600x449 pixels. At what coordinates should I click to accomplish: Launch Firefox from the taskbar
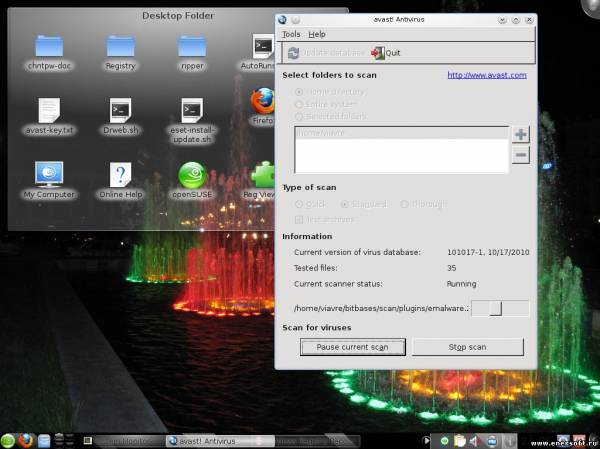coord(26,441)
